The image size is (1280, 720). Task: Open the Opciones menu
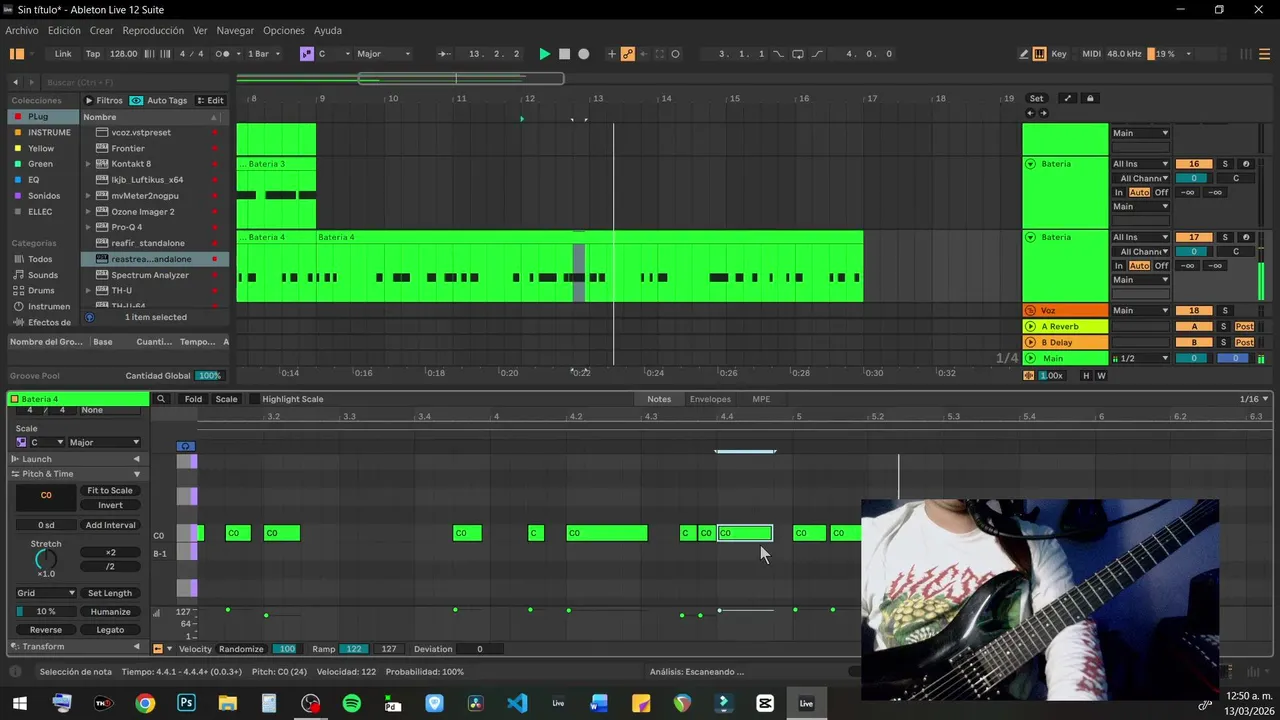(284, 31)
